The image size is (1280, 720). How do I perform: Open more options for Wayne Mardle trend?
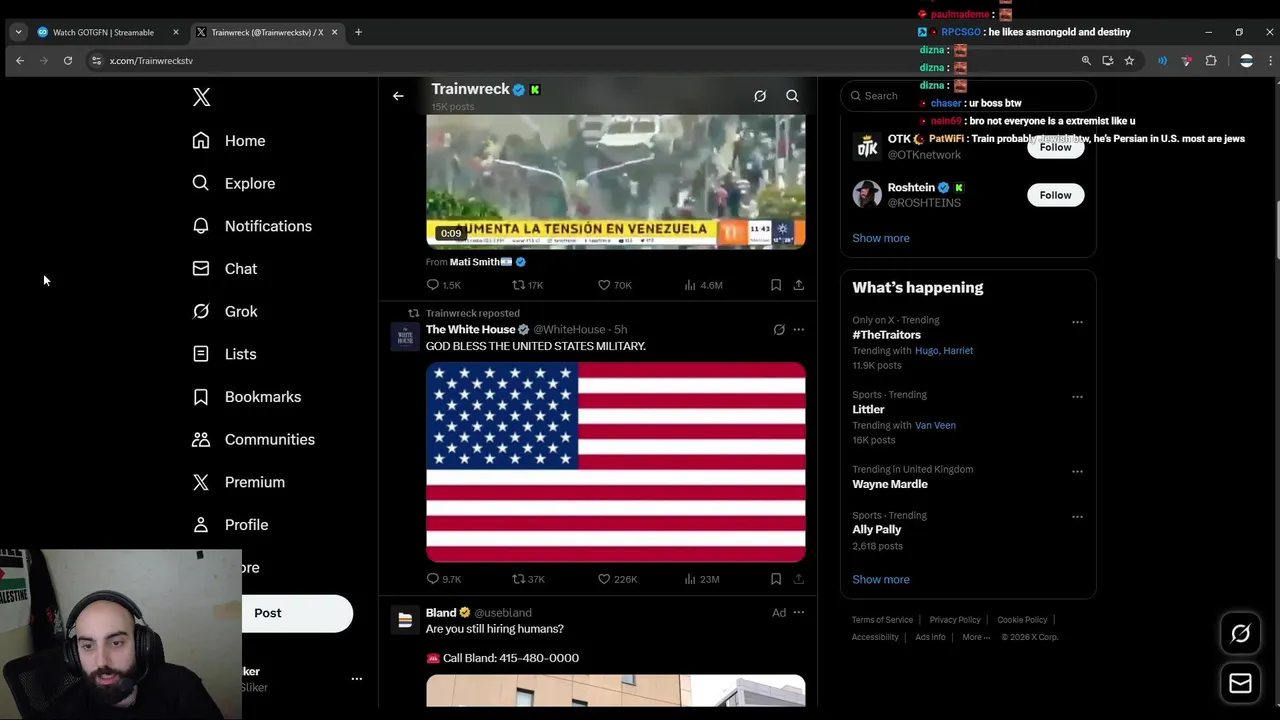click(1077, 471)
